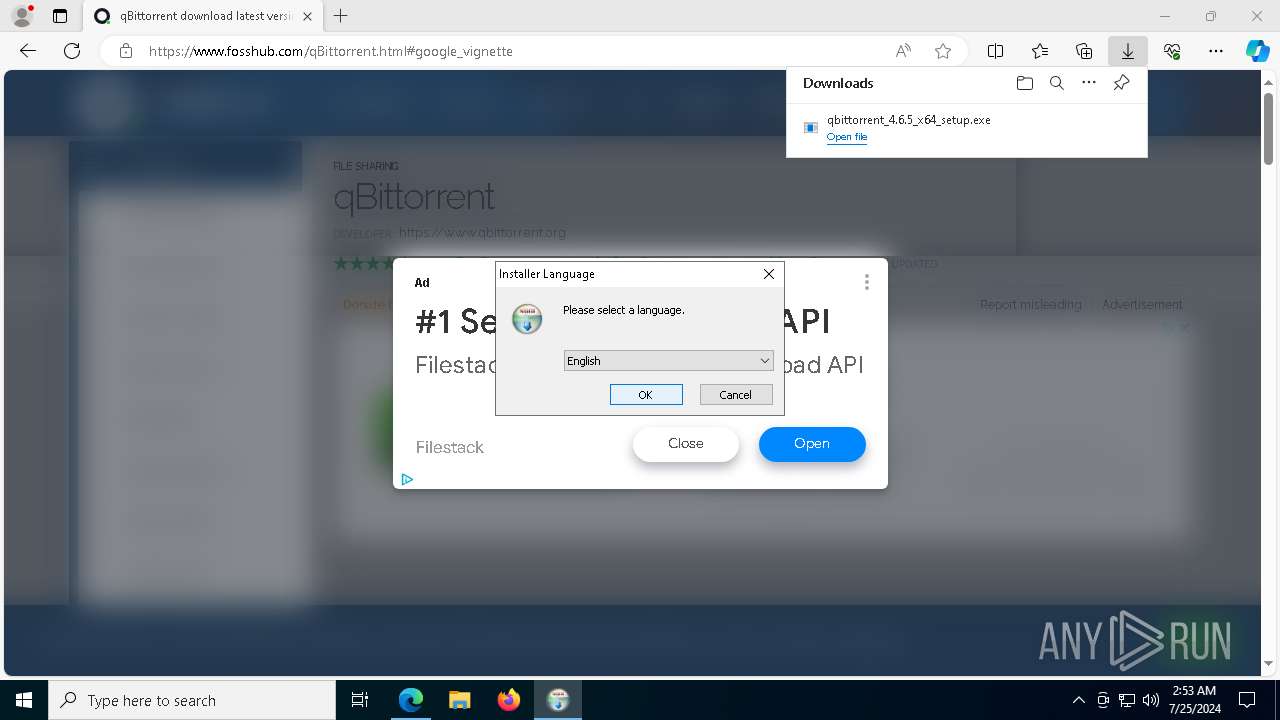Screen dimensions: 1280x720
Task: Click the AdChoices triangle icon
Action: coord(407,479)
